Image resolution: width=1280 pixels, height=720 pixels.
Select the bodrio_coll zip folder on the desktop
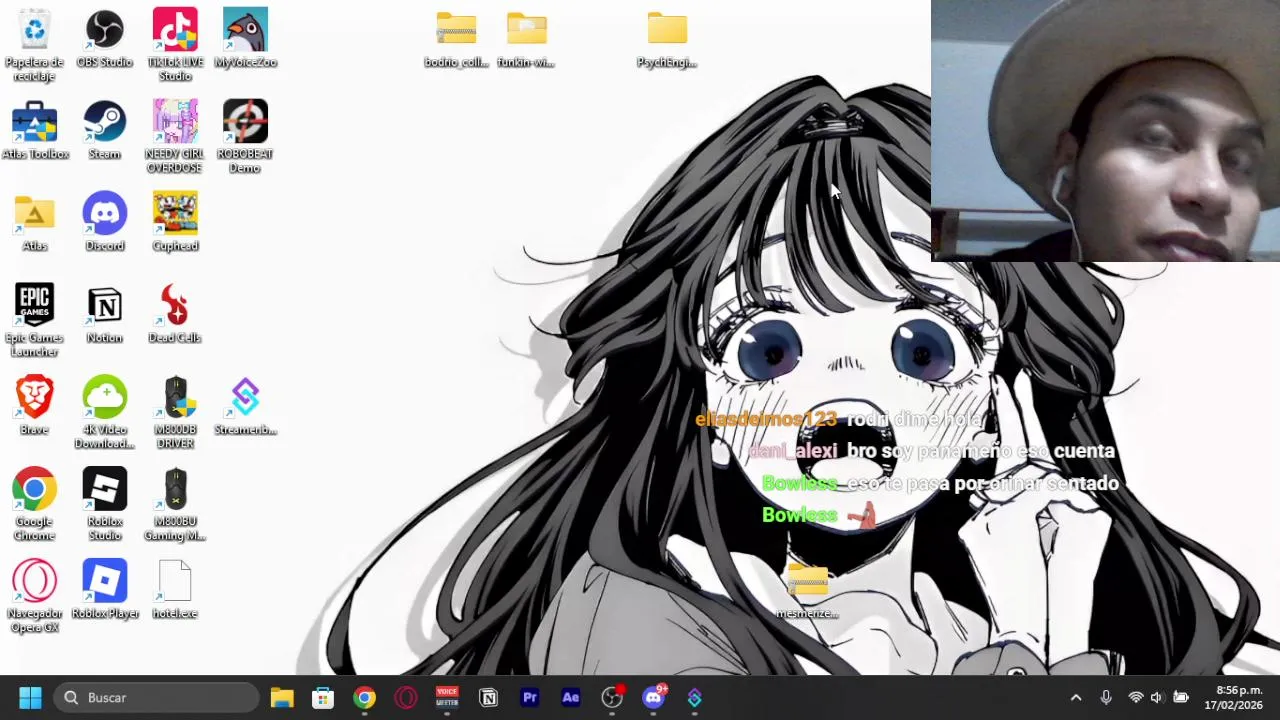click(456, 40)
